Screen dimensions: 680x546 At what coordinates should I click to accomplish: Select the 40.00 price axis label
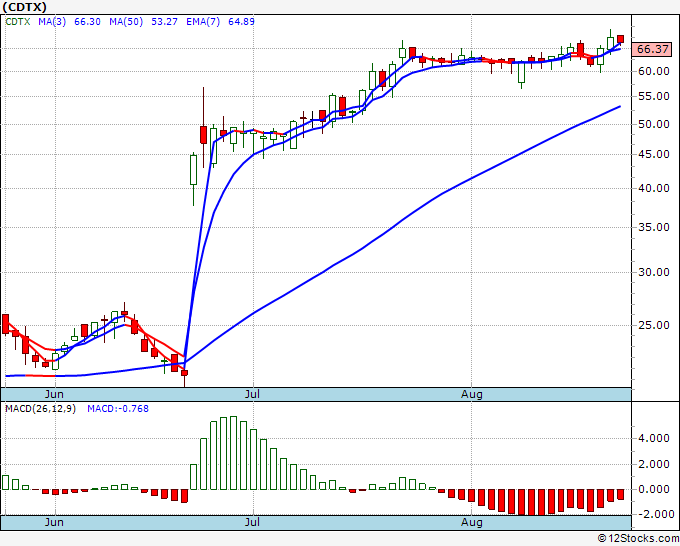(654, 188)
